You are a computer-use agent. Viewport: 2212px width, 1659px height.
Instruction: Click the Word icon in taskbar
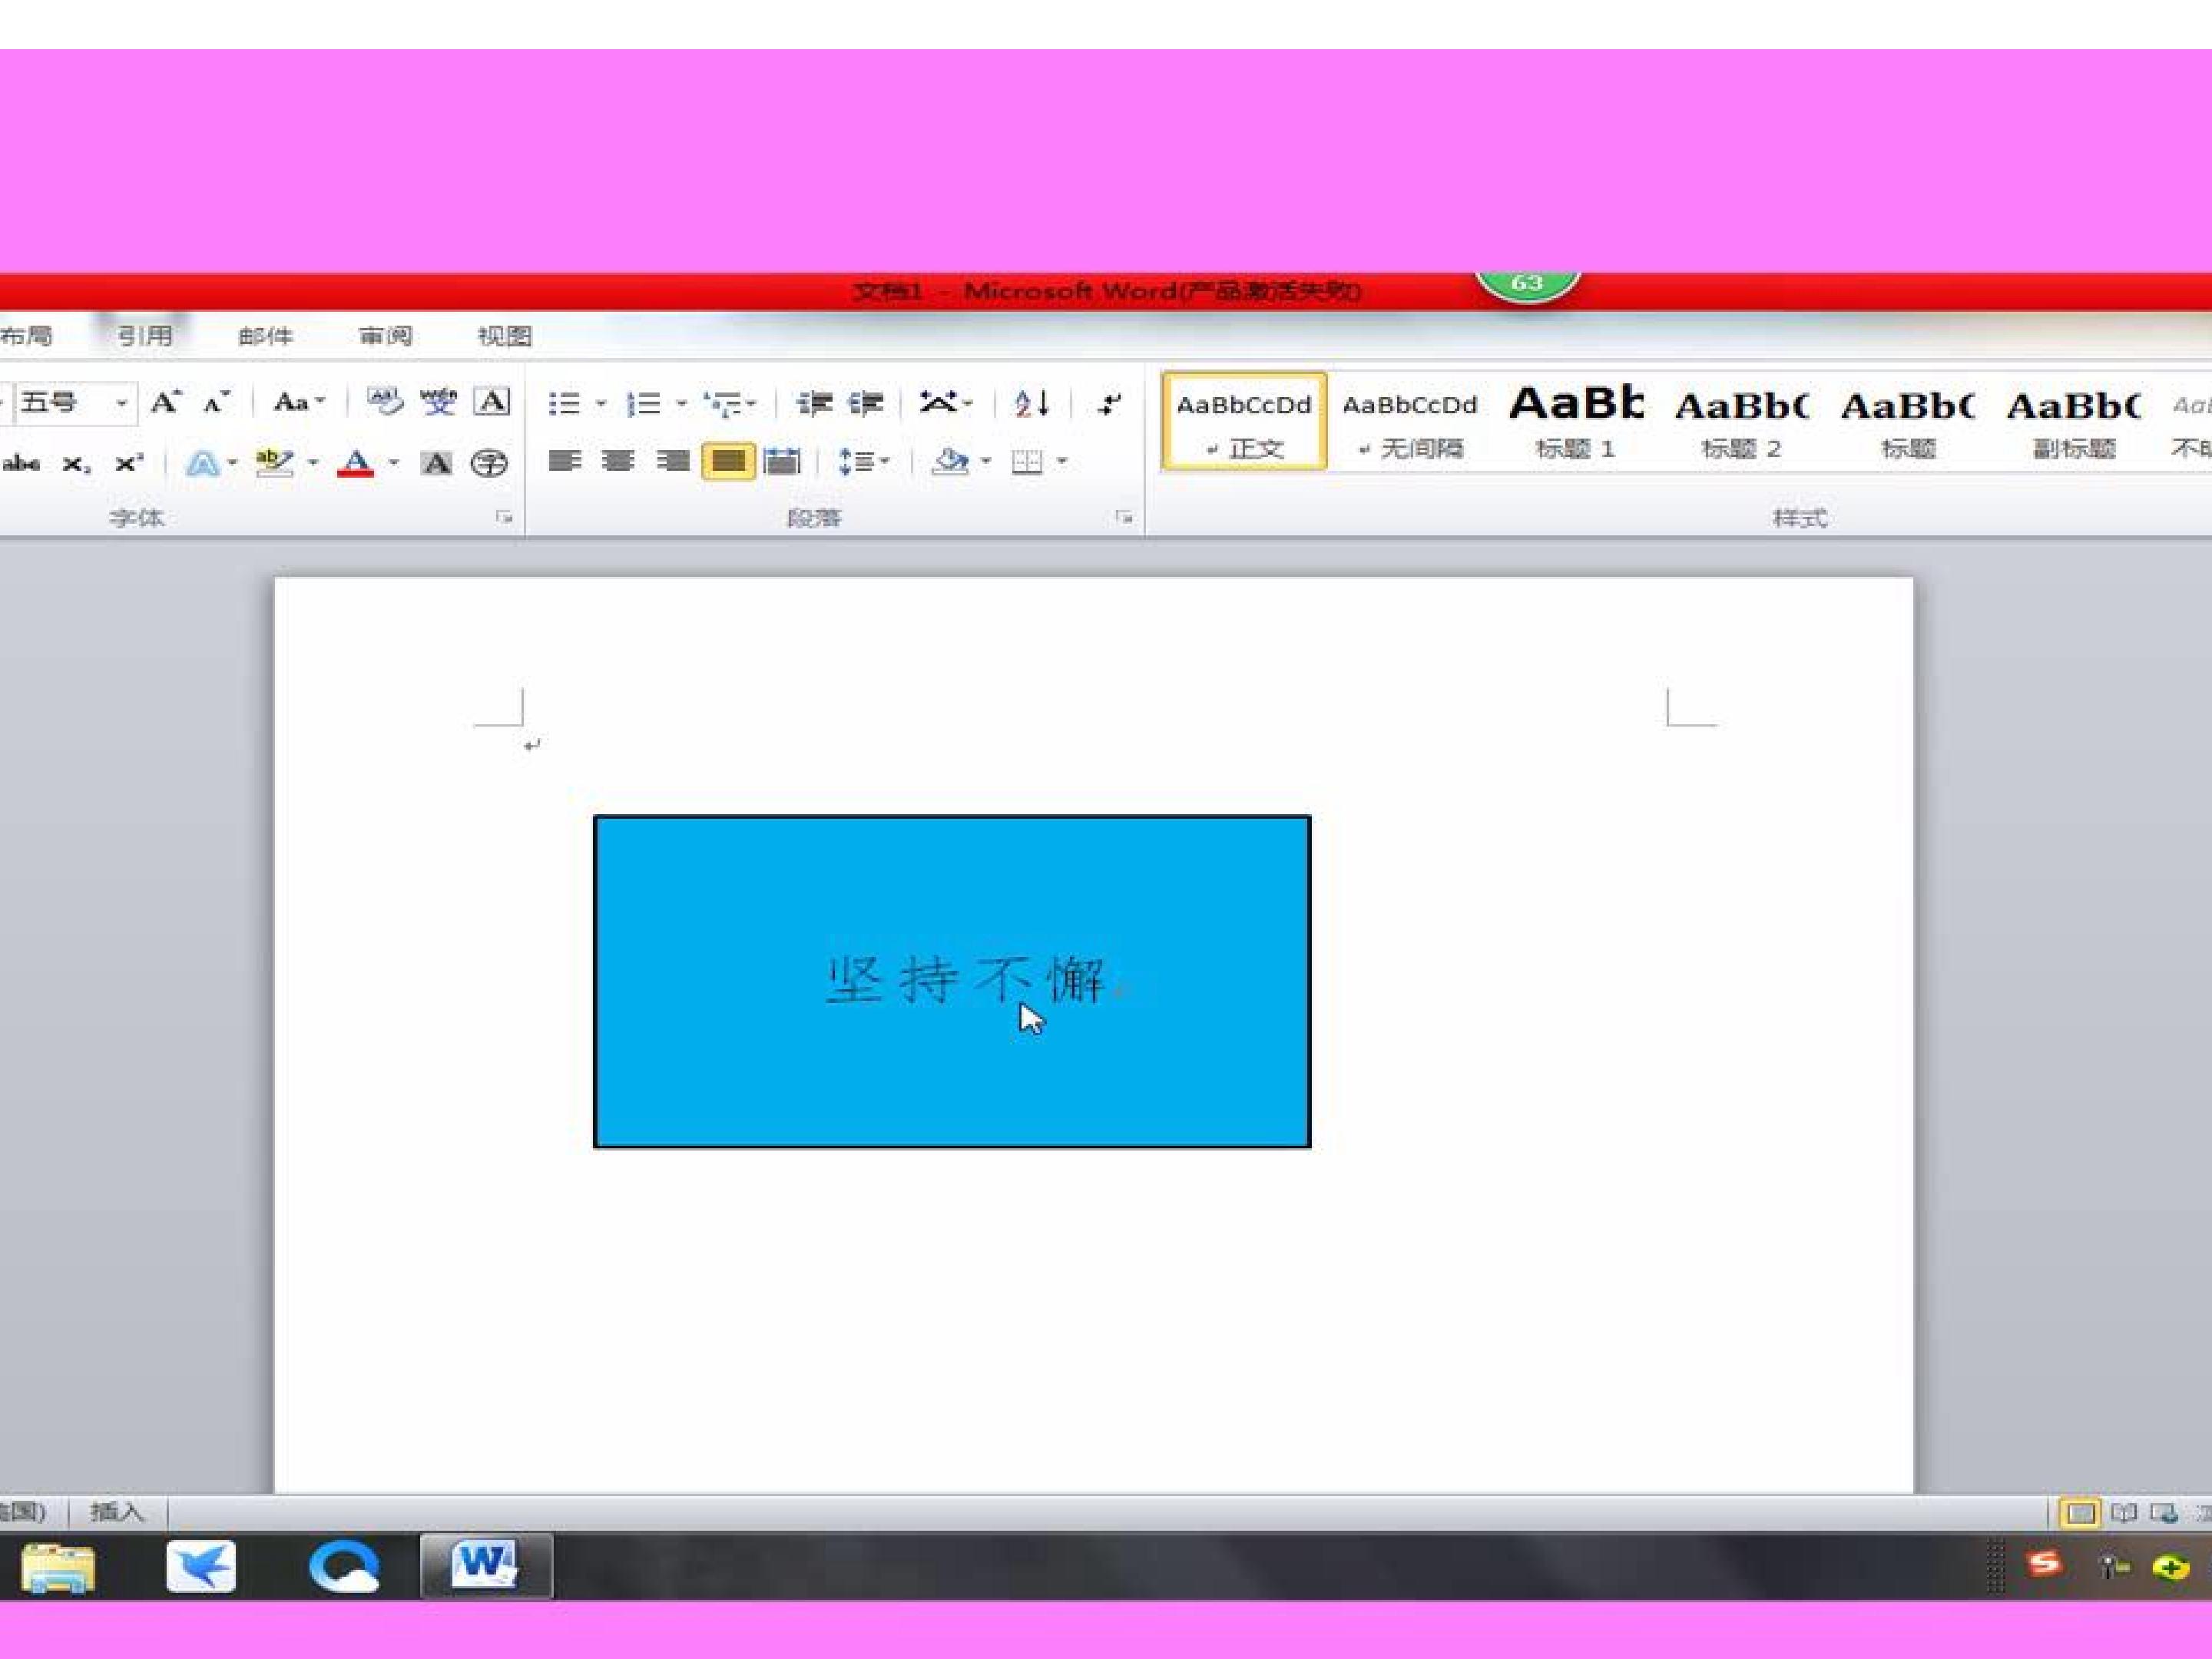[x=485, y=1566]
